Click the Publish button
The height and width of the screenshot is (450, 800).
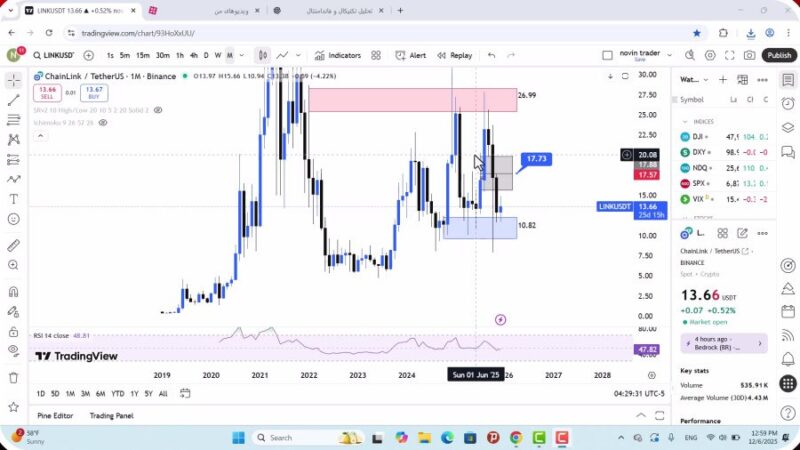tap(778, 55)
